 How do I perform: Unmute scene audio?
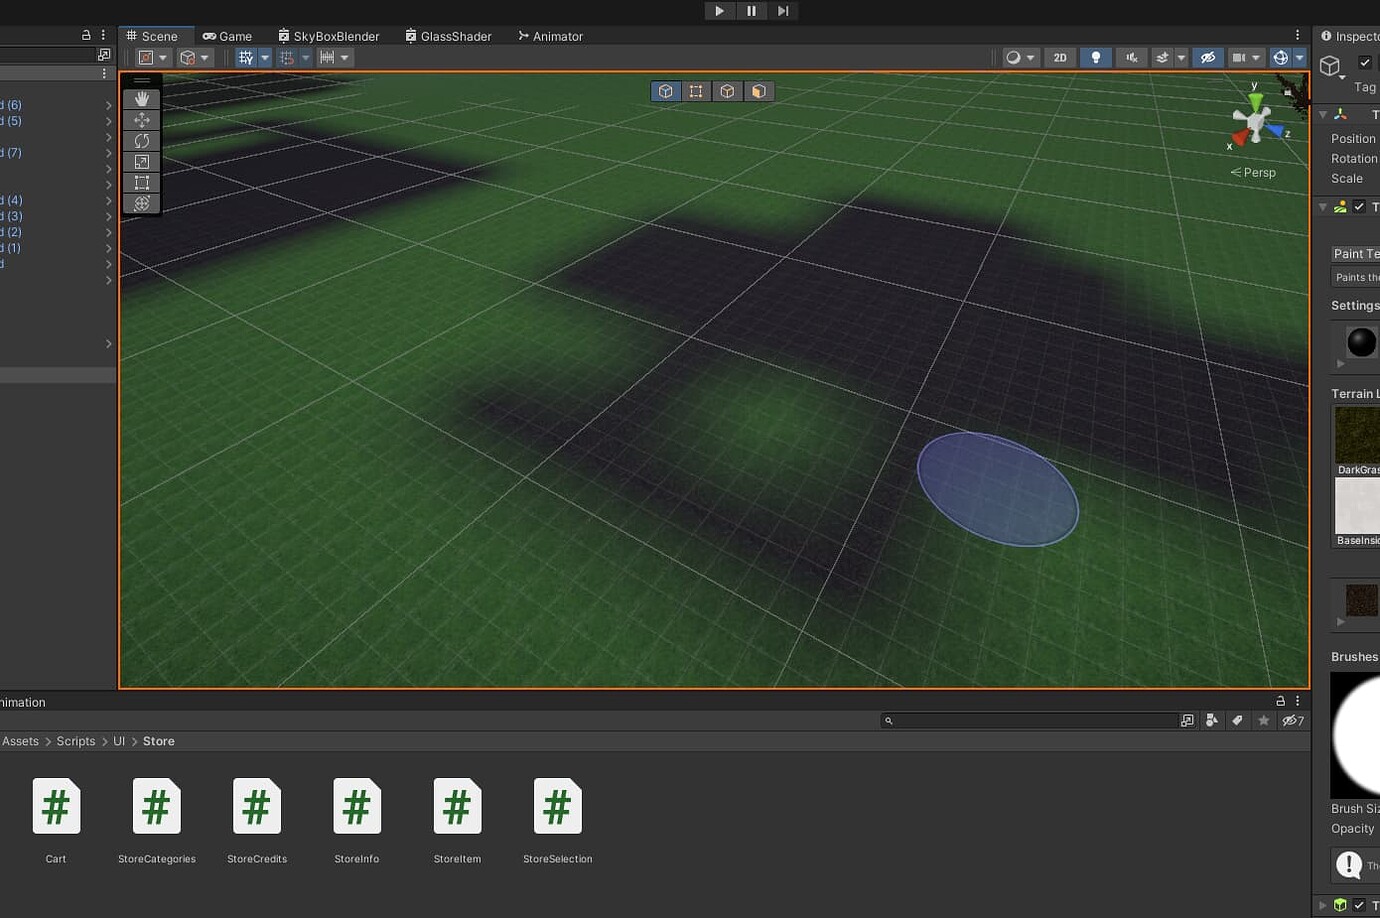1131,57
